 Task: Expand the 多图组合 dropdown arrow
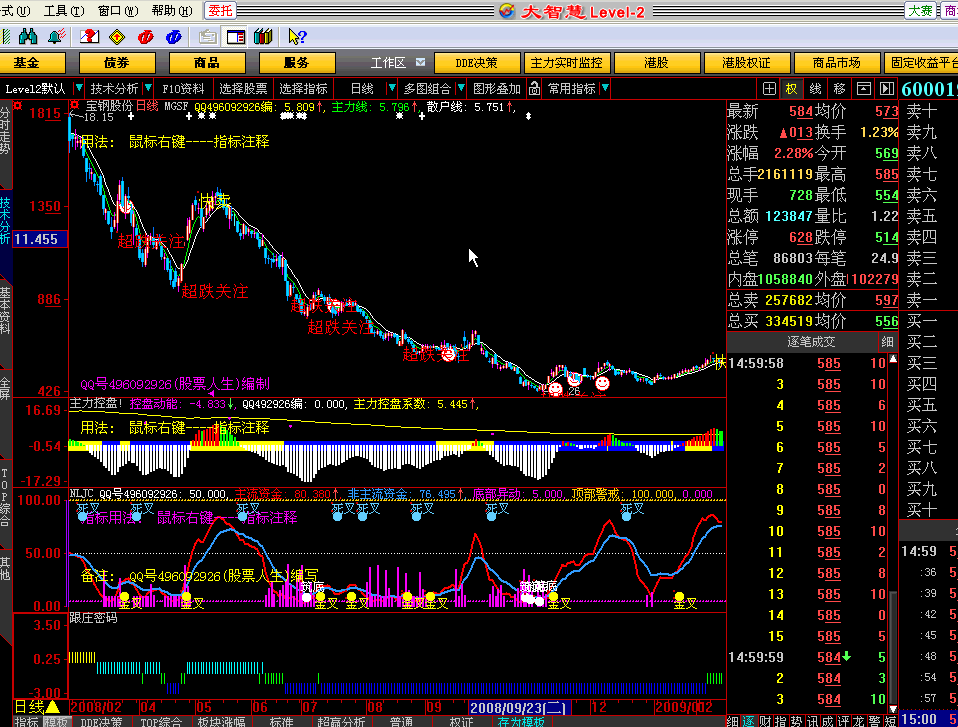[x=461, y=89]
